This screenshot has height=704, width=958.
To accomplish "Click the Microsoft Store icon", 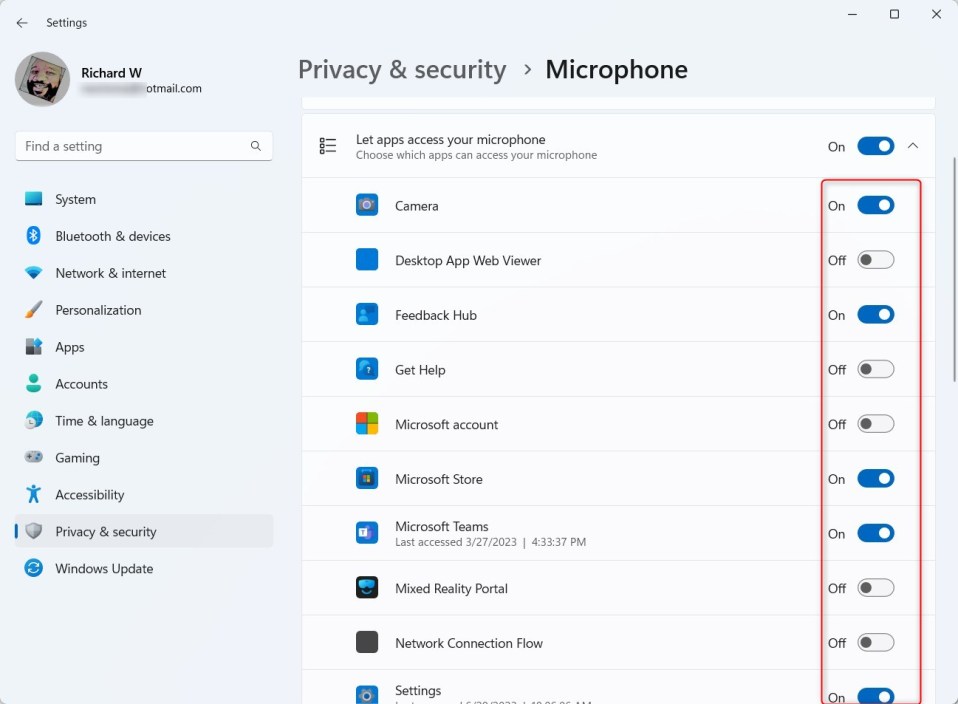I will 367,478.
